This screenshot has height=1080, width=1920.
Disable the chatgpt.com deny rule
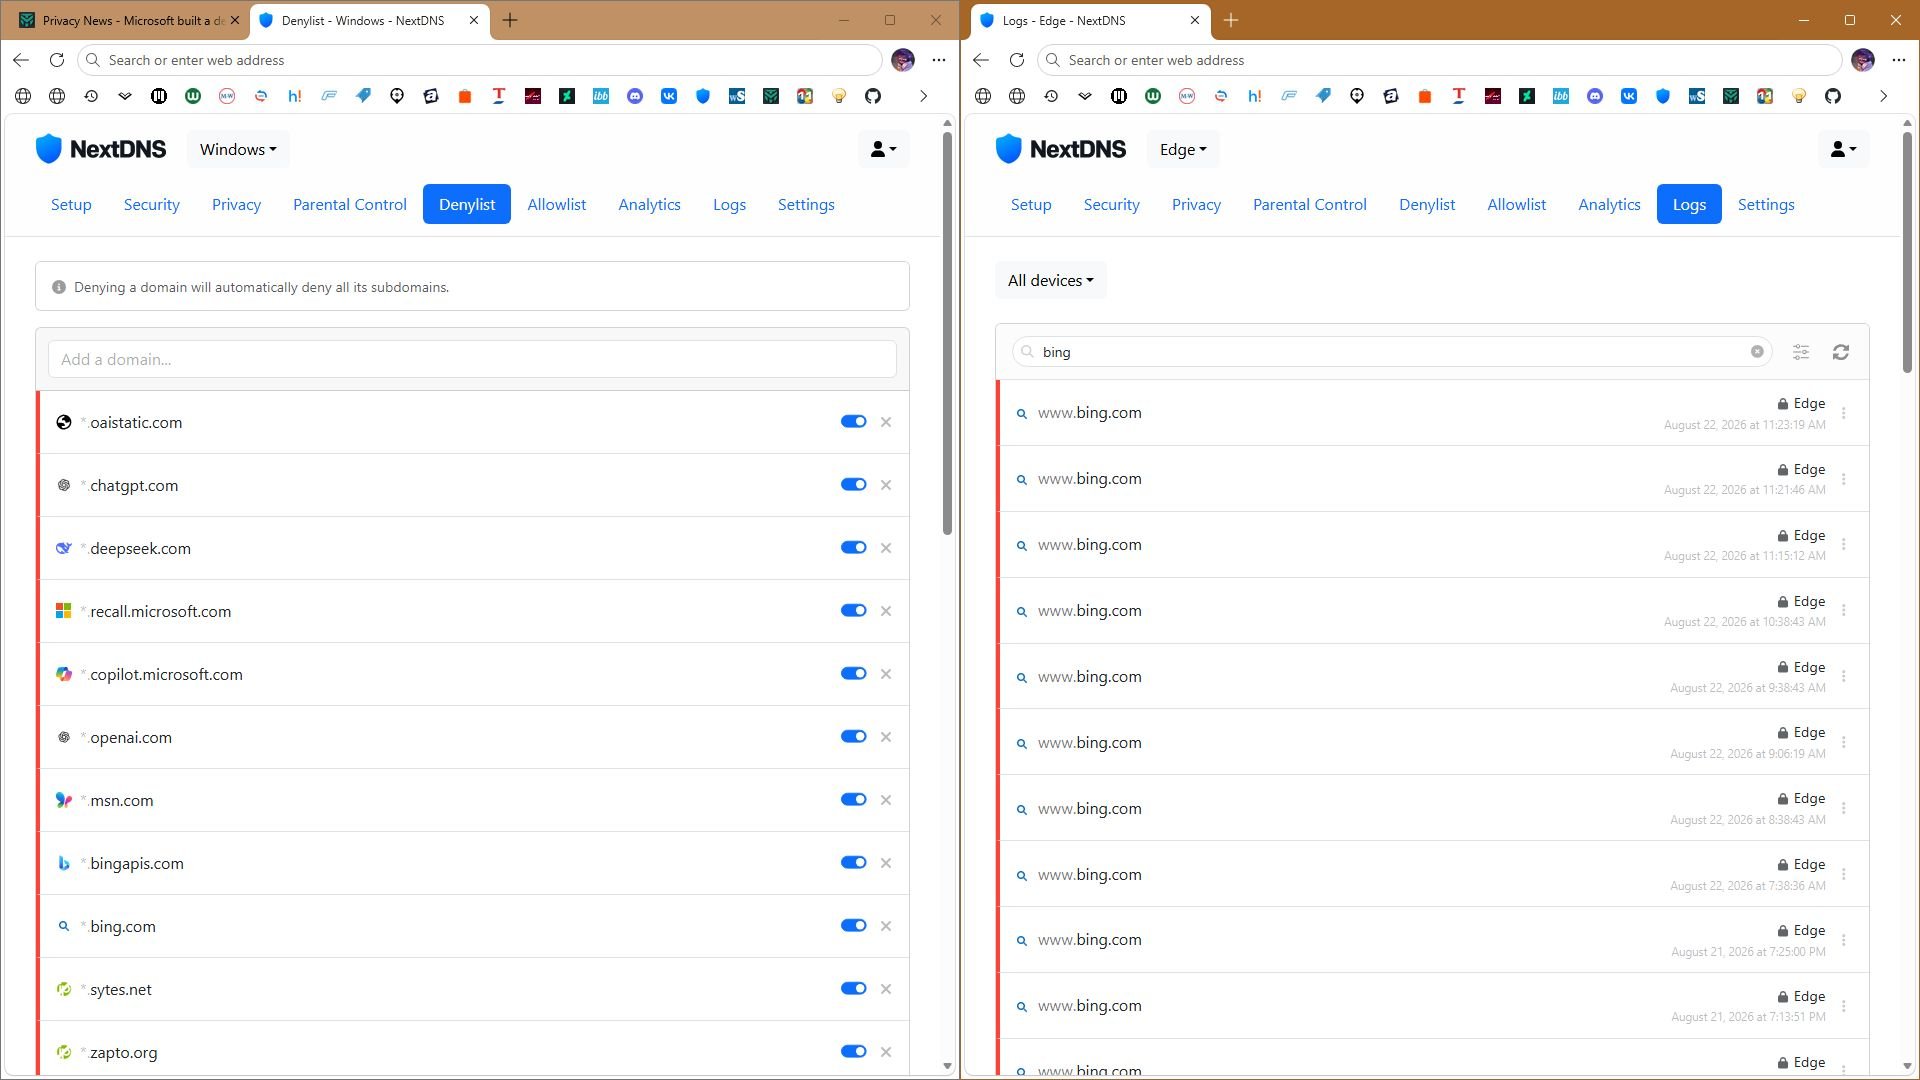pyautogui.click(x=854, y=485)
